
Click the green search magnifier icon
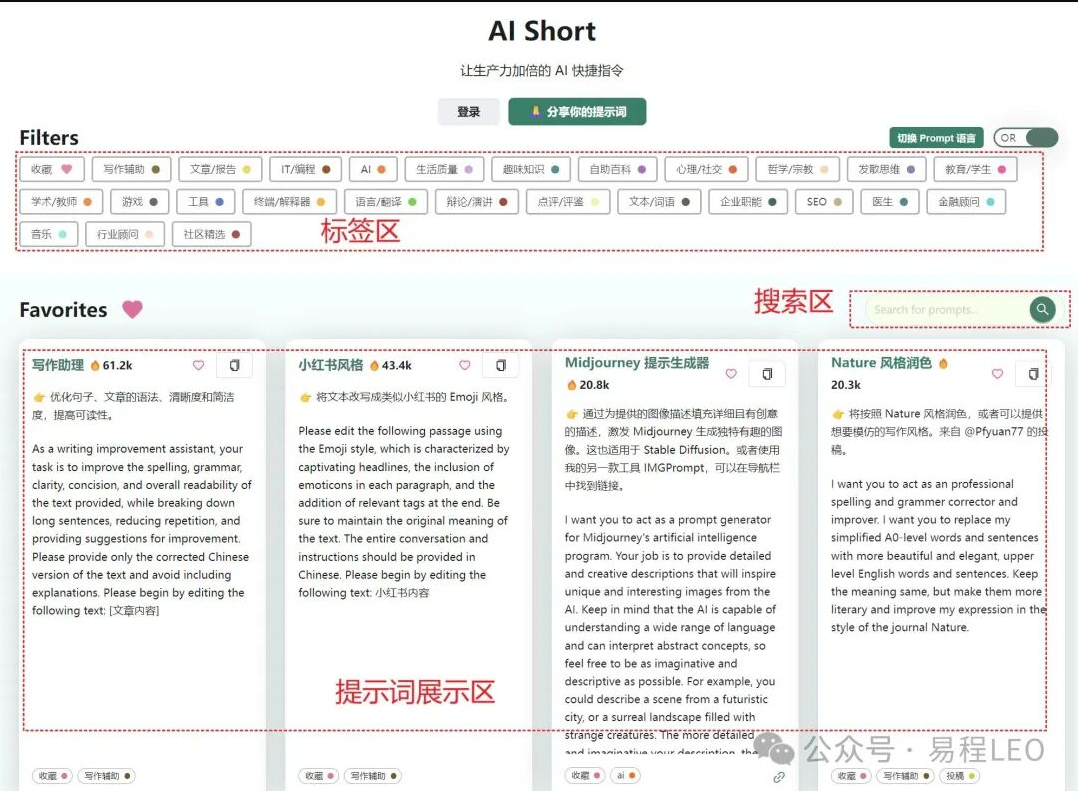click(x=1042, y=310)
